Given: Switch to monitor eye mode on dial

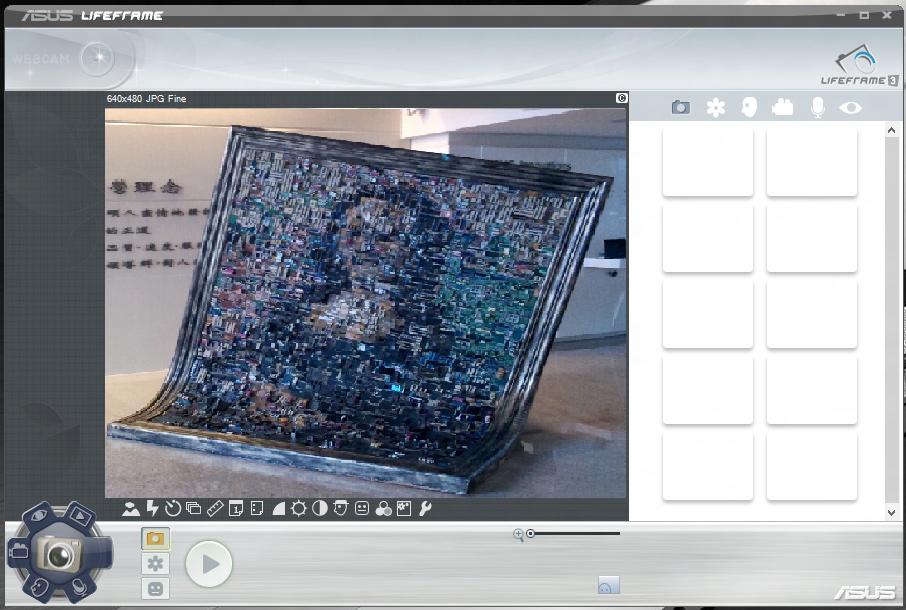Looking at the screenshot, I should 38,514.
